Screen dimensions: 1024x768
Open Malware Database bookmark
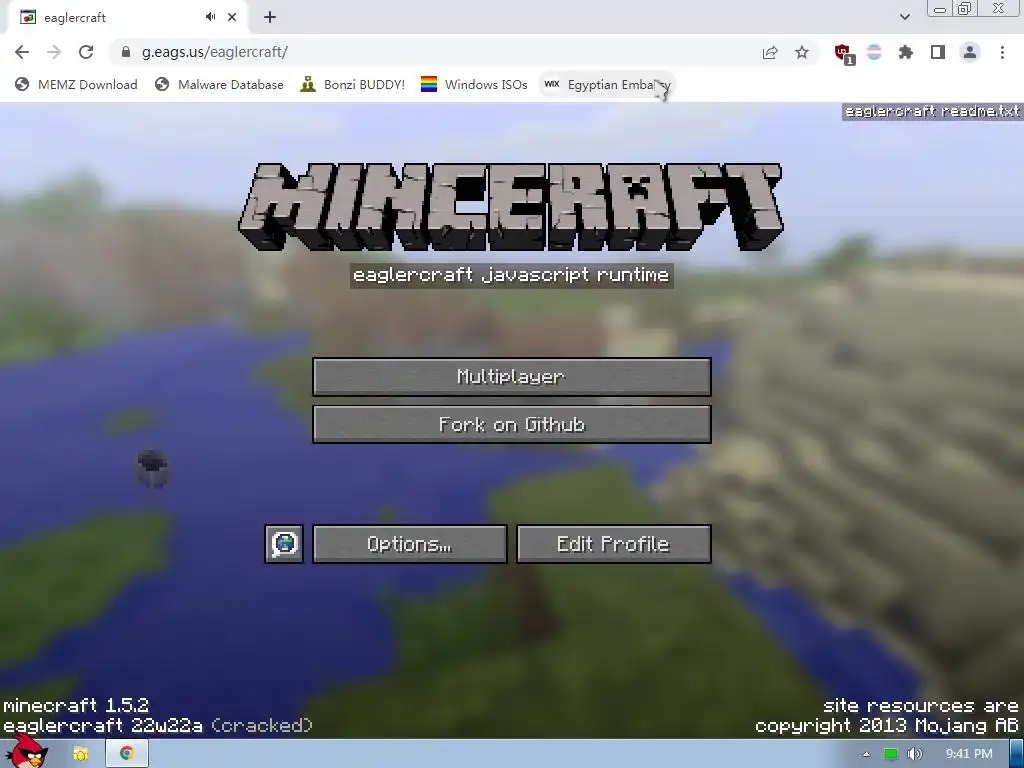pos(219,84)
